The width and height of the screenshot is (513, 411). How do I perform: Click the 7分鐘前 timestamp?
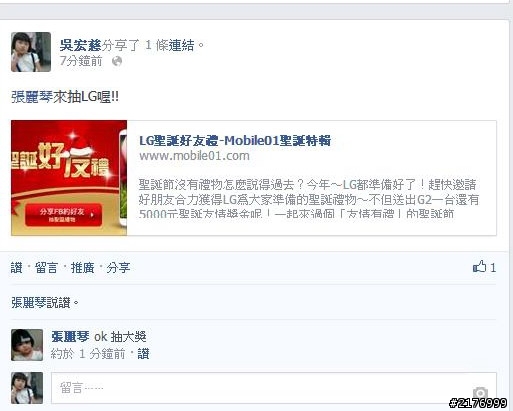(81, 61)
